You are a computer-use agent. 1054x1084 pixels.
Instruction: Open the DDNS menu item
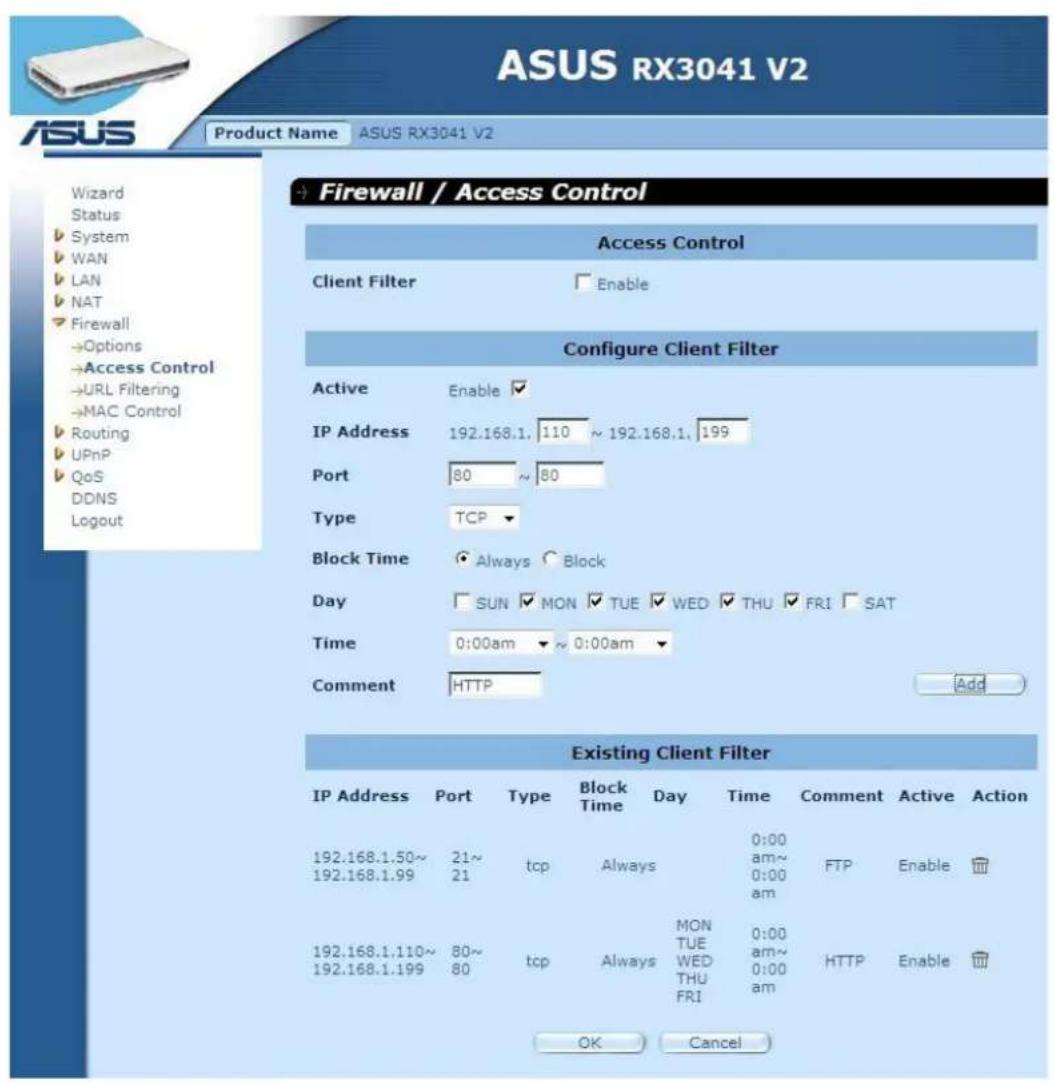click(94, 498)
